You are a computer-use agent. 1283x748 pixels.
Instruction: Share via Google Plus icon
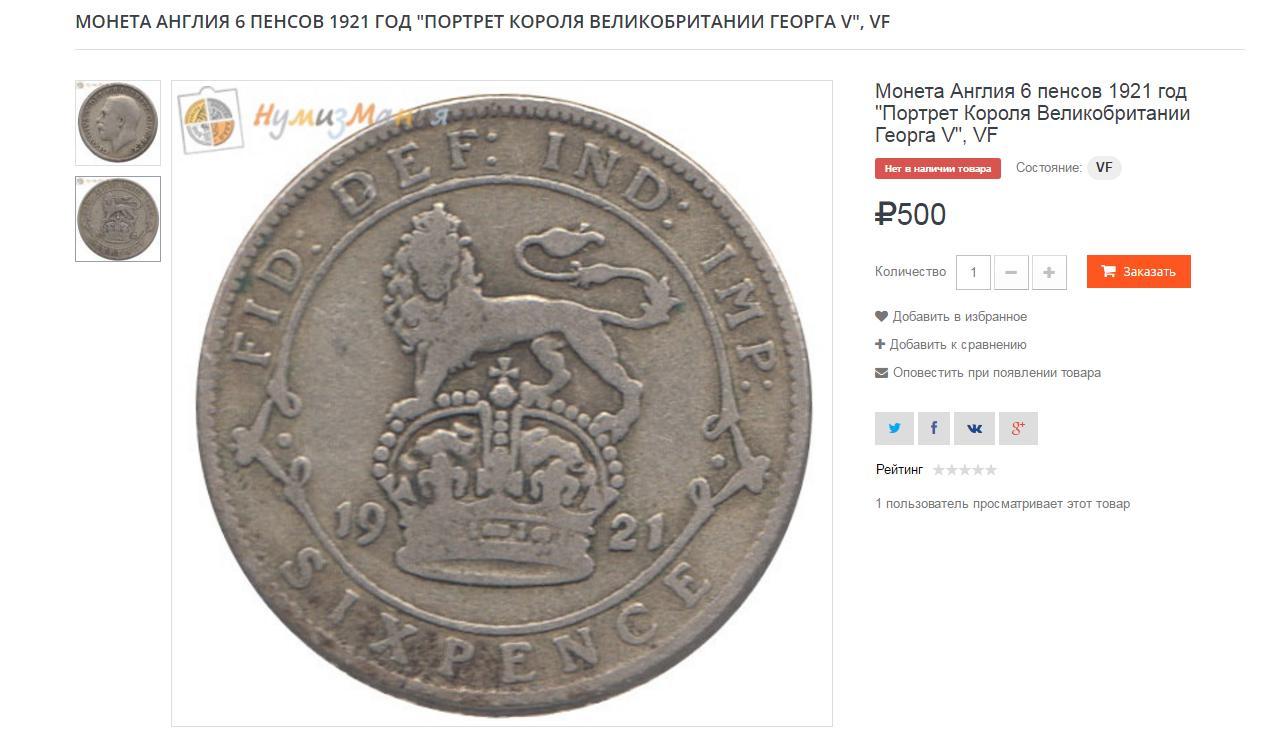1018,428
